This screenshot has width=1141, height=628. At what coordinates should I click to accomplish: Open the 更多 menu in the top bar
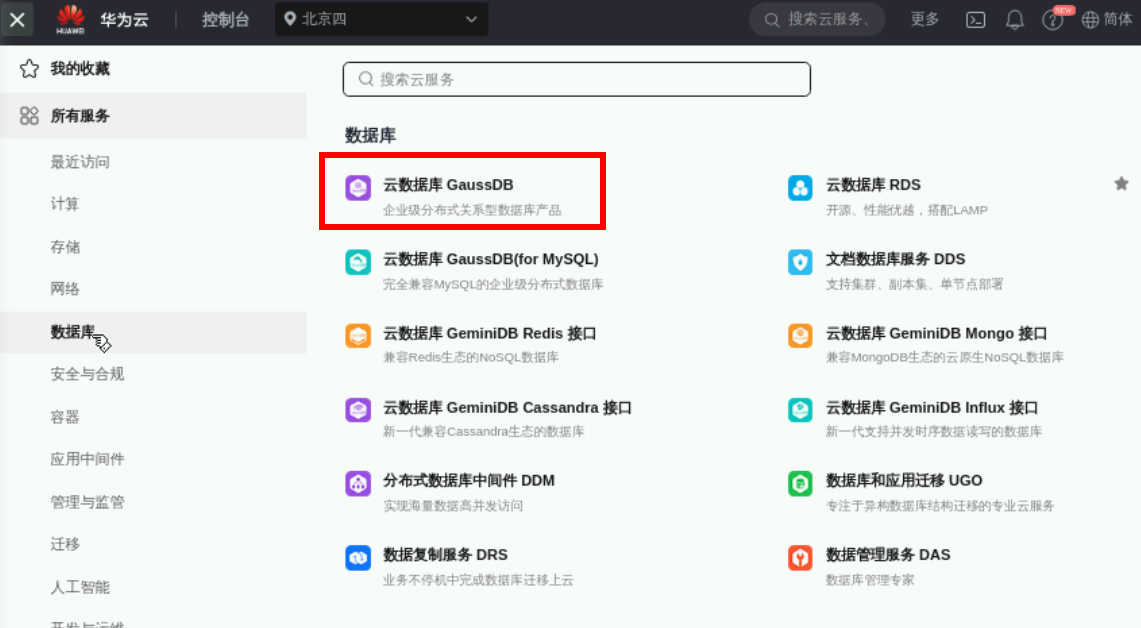[925, 20]
